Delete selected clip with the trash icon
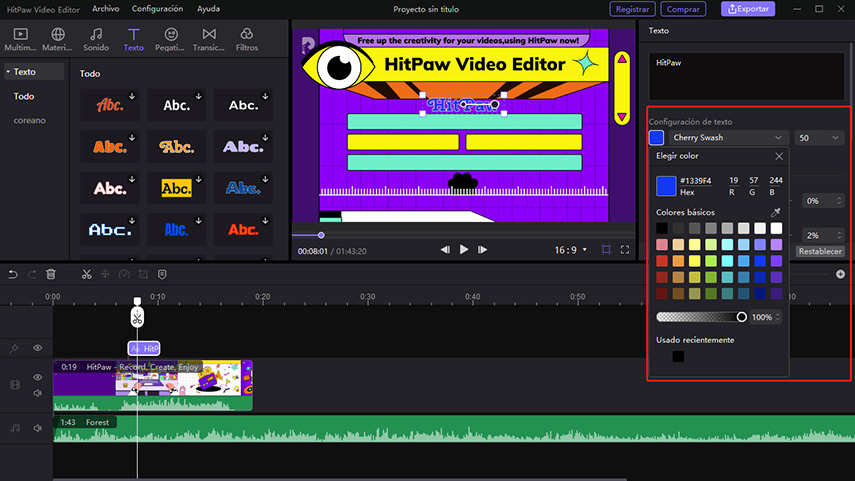 click(51, 274)
